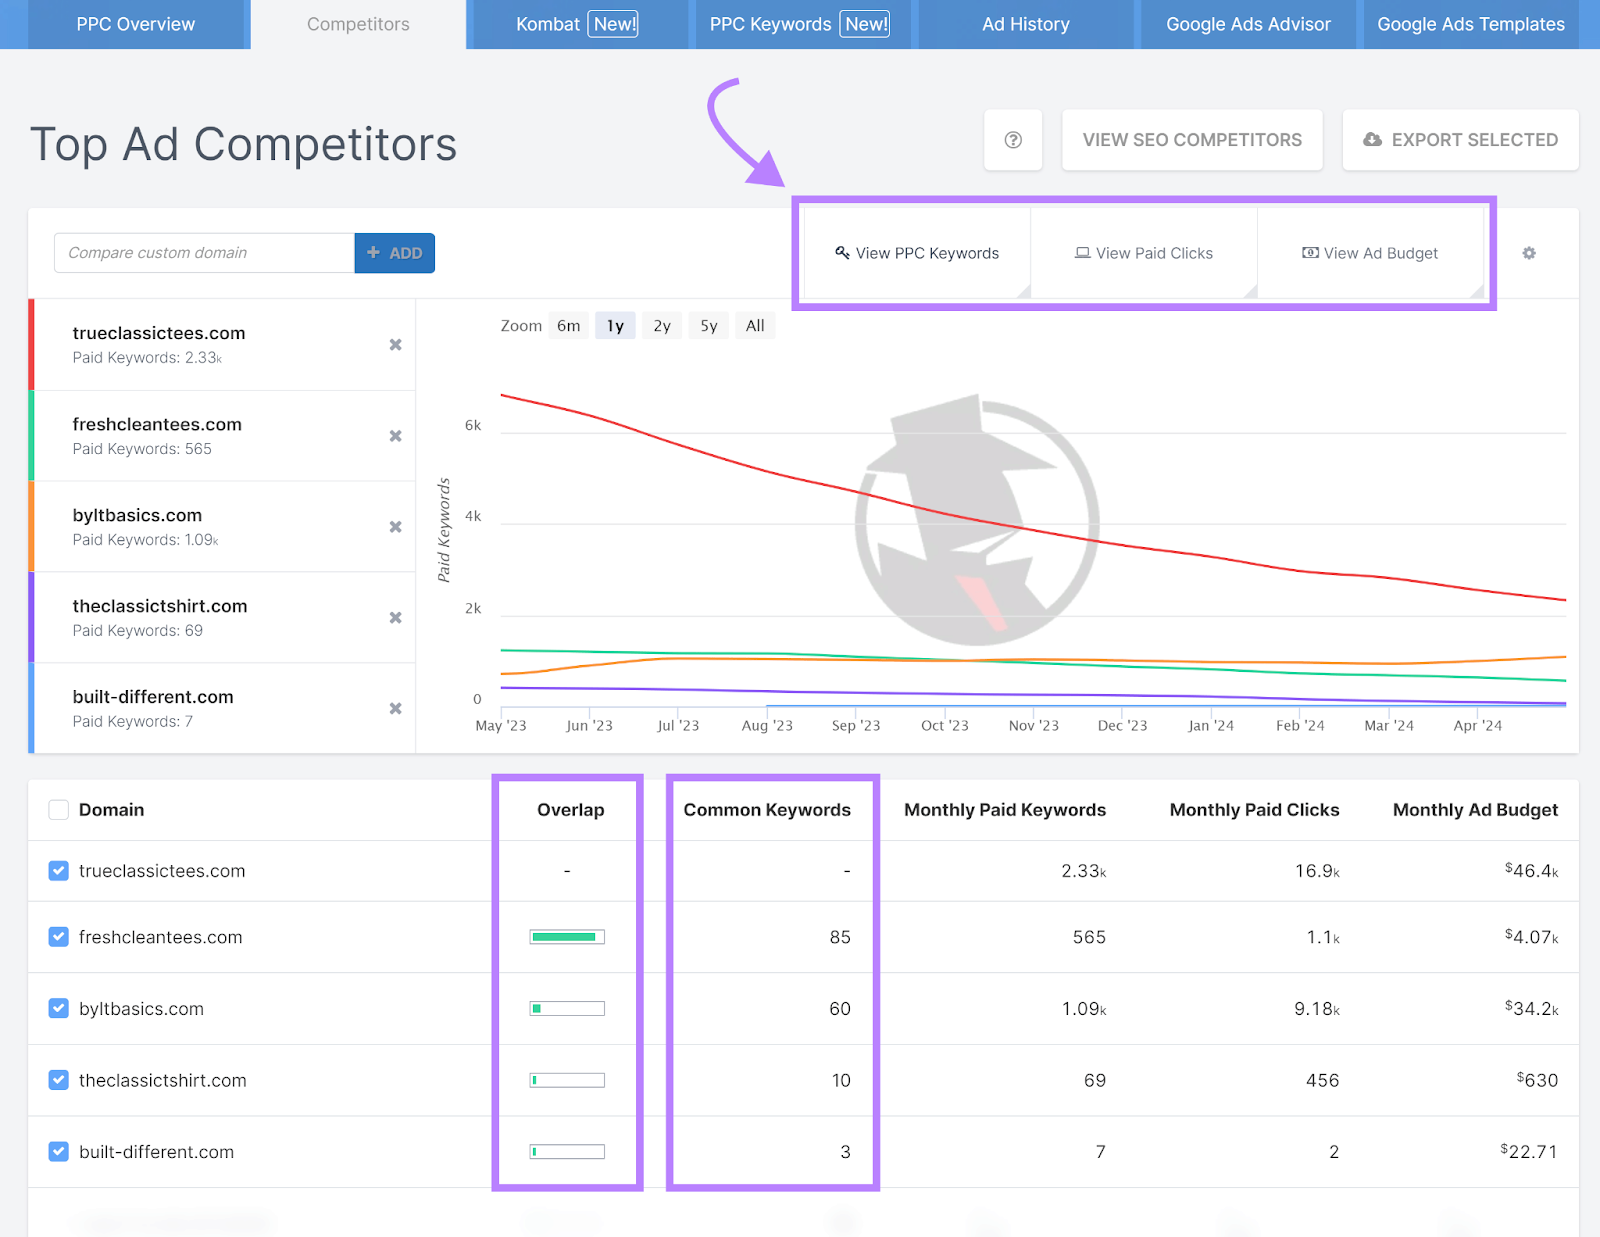Remove built-different.com from chart list
This screenshot has height=1237, width=1600.
[x=396, y=709]
